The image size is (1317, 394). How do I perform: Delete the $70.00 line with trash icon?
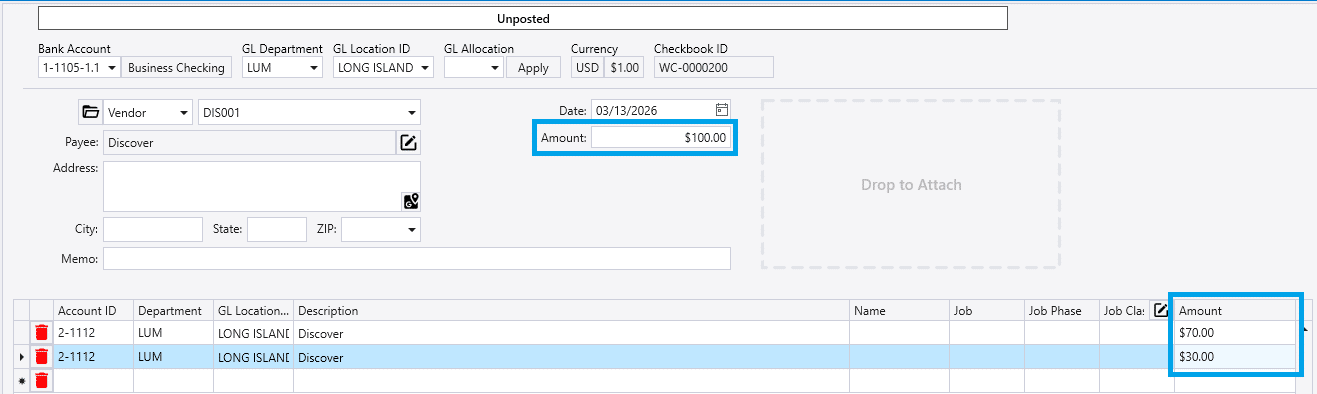click(41, 332)
